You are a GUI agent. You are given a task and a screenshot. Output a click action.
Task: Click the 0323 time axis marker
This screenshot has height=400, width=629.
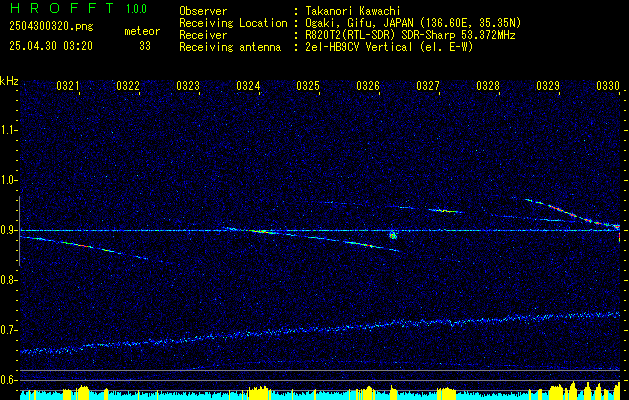click(188, 85)
